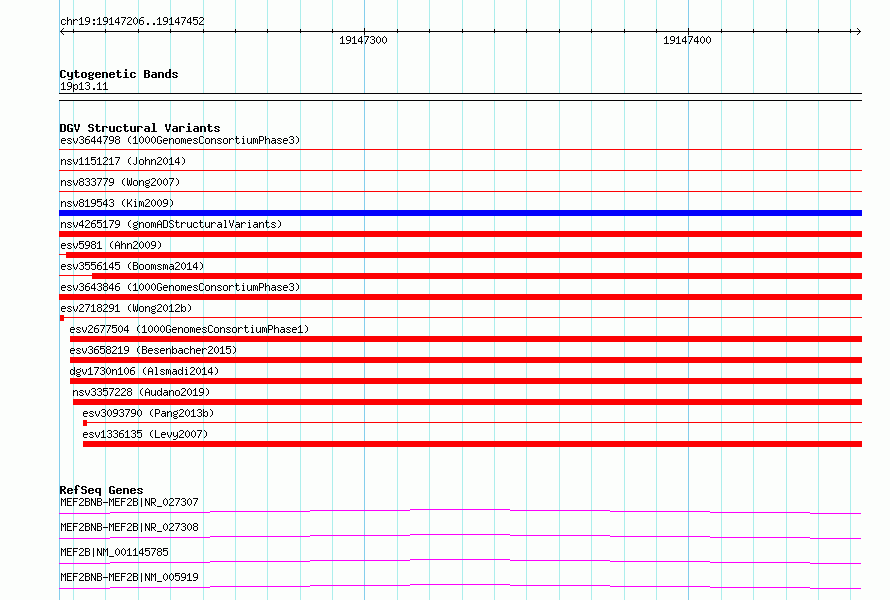Screen dimensions: 890x600
Task: Click the magenta line under MEF2BNB-MEF2B|NR_027307
Action: [x=460, y=511]
